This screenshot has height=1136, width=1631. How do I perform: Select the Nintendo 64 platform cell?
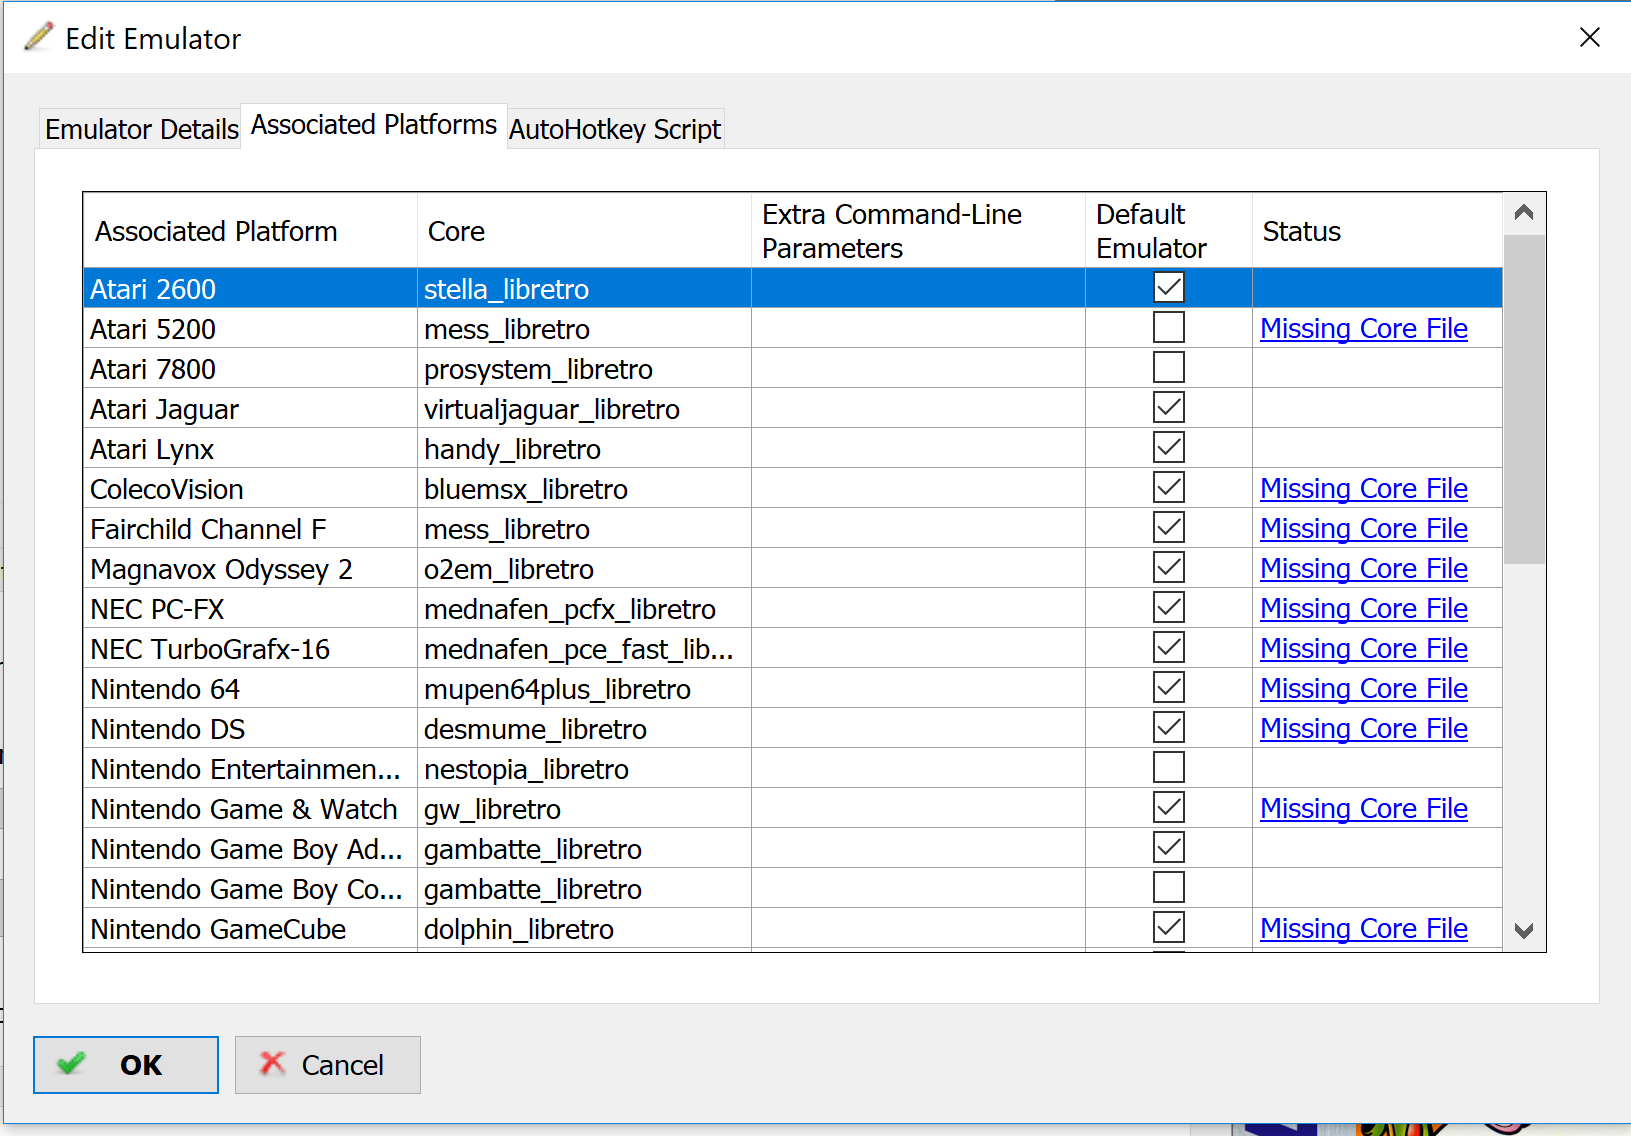(x=250, y=689)
